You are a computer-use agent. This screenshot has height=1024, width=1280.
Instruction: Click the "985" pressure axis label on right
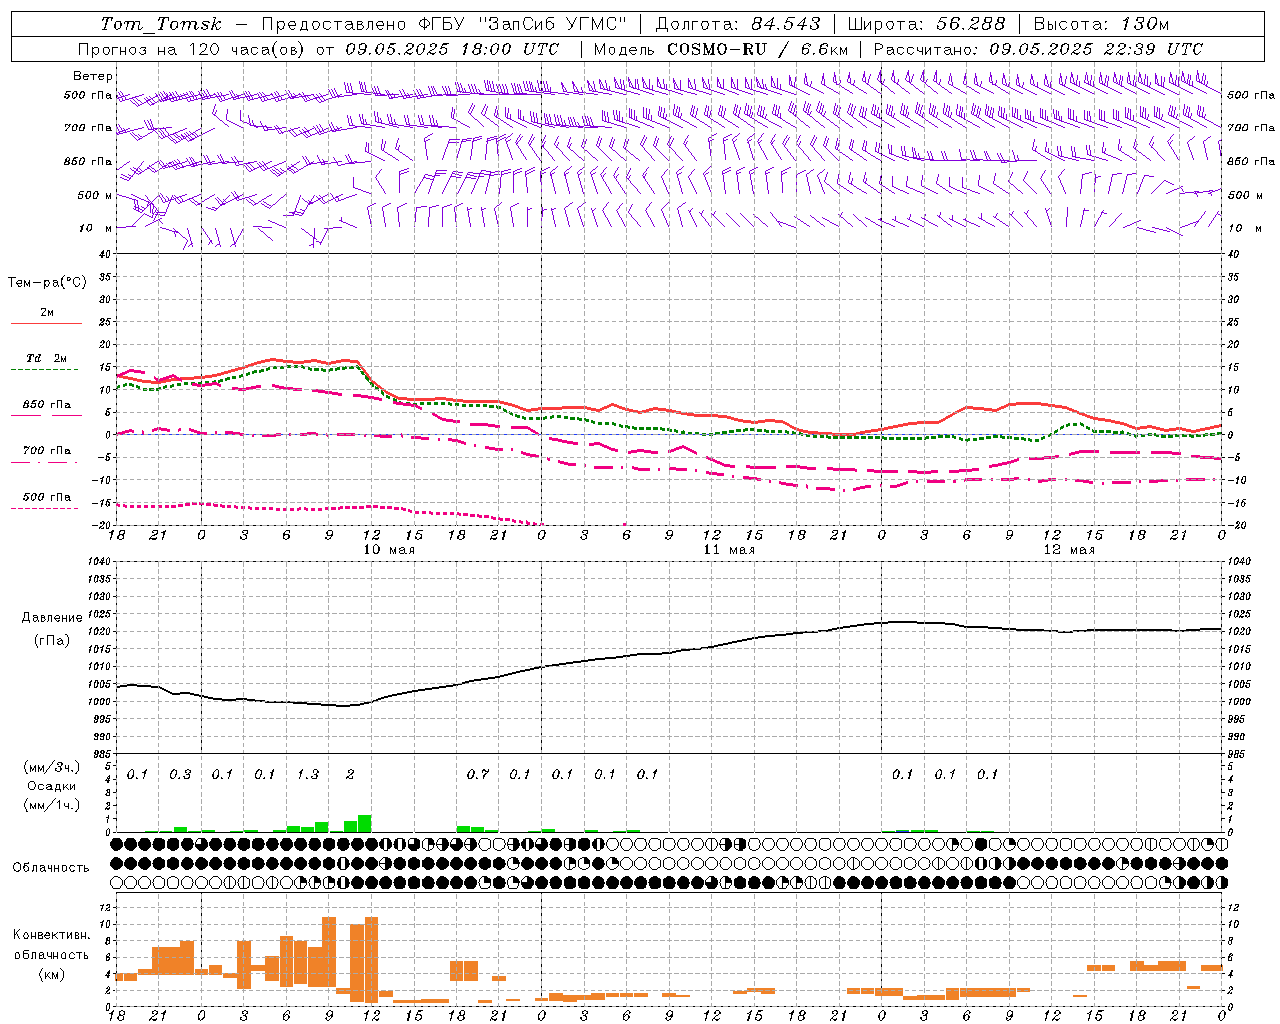[x=1237, y=754]
